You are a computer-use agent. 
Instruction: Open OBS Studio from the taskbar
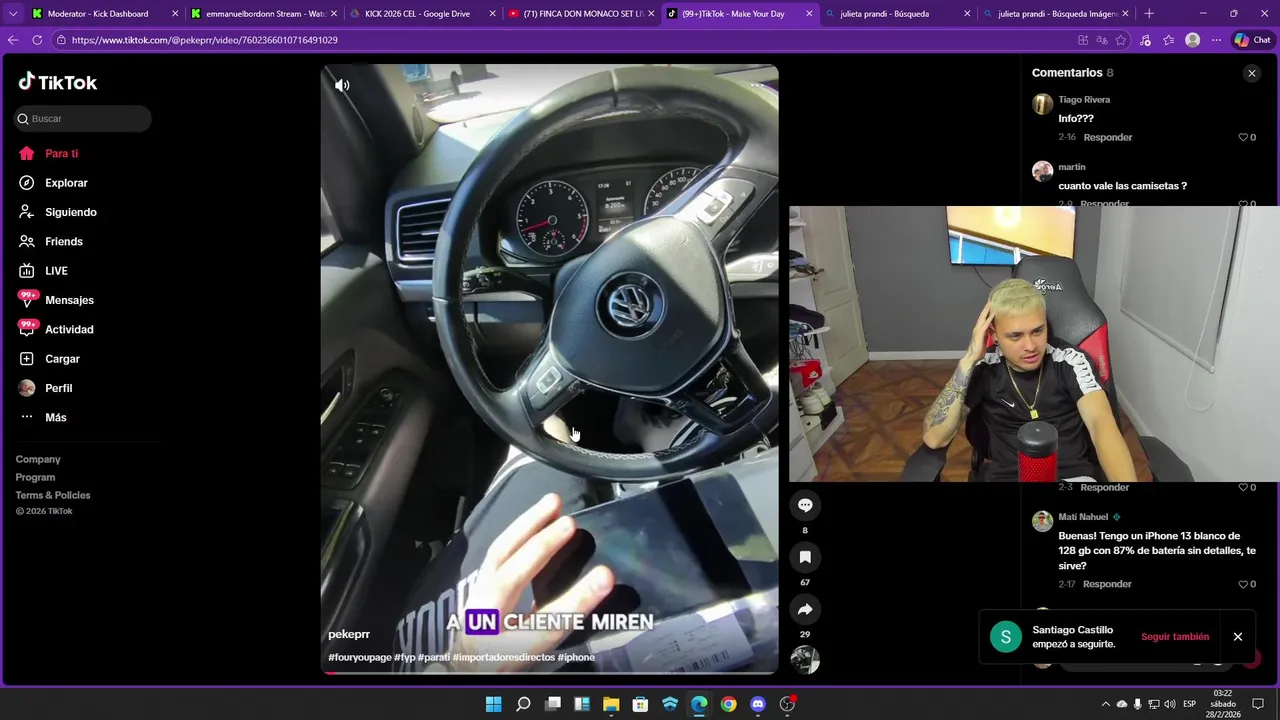point(788,704)
